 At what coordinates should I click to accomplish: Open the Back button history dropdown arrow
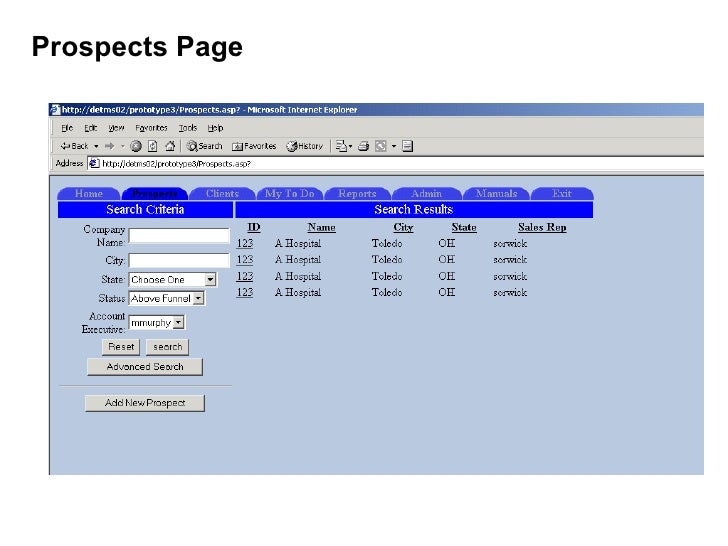click(x=96, y=146)
